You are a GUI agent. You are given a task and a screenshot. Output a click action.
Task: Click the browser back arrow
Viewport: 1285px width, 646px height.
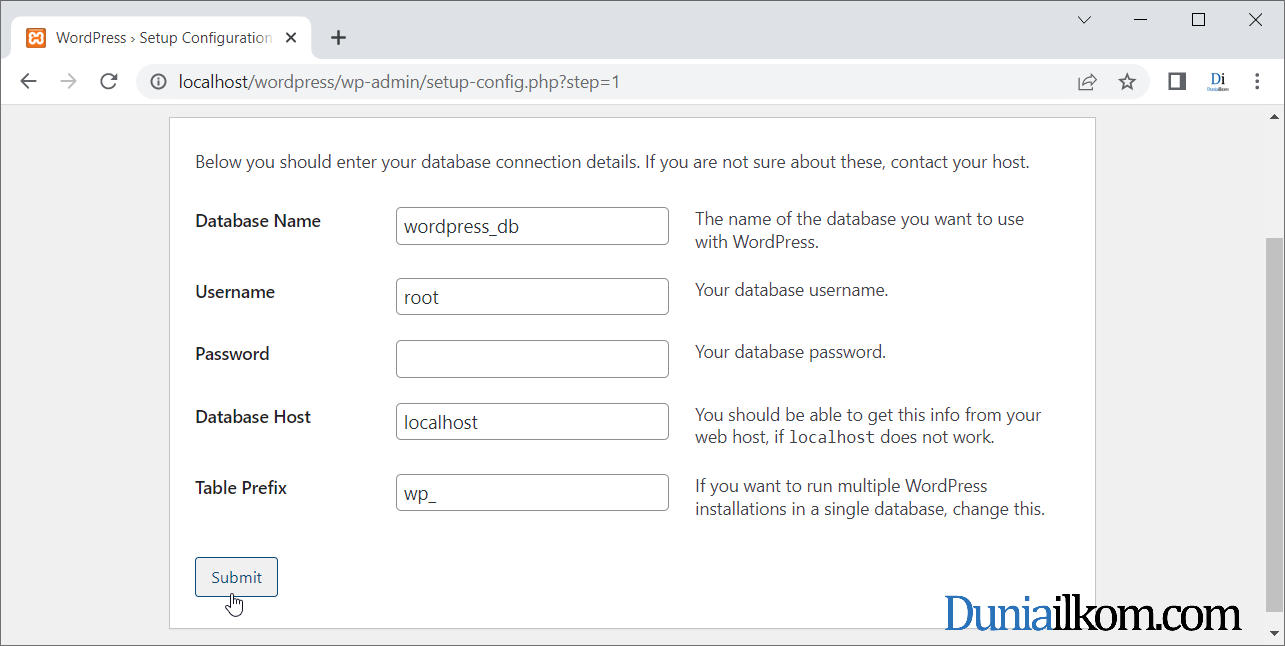(28, 82)
